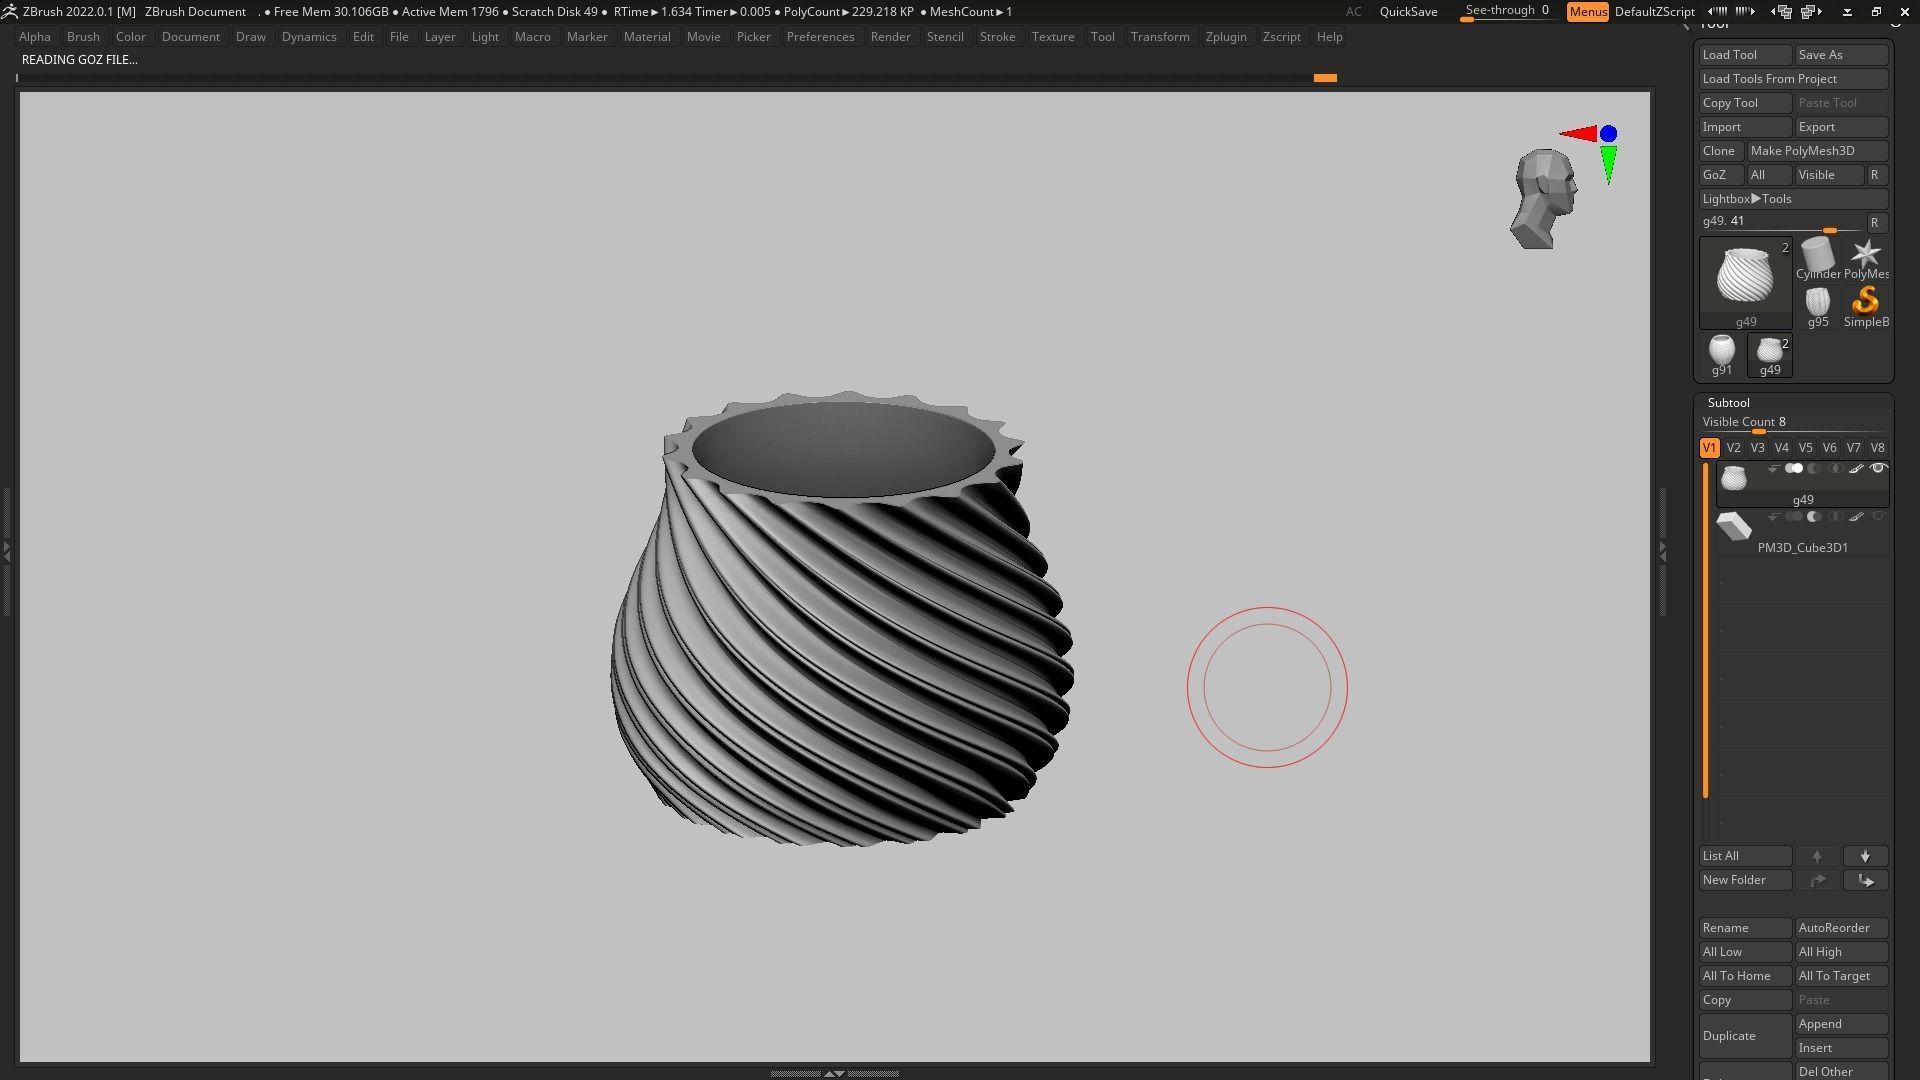Click the next window arrangement icon
This screenshot has height=1080, width=1920.
click(1812, 11)
